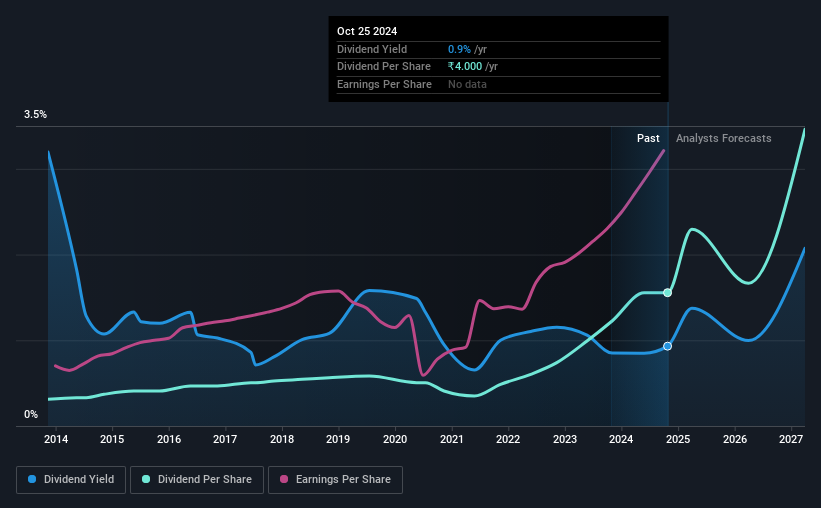Click the pink Earnings Per Share legend dot

[284, 479]
